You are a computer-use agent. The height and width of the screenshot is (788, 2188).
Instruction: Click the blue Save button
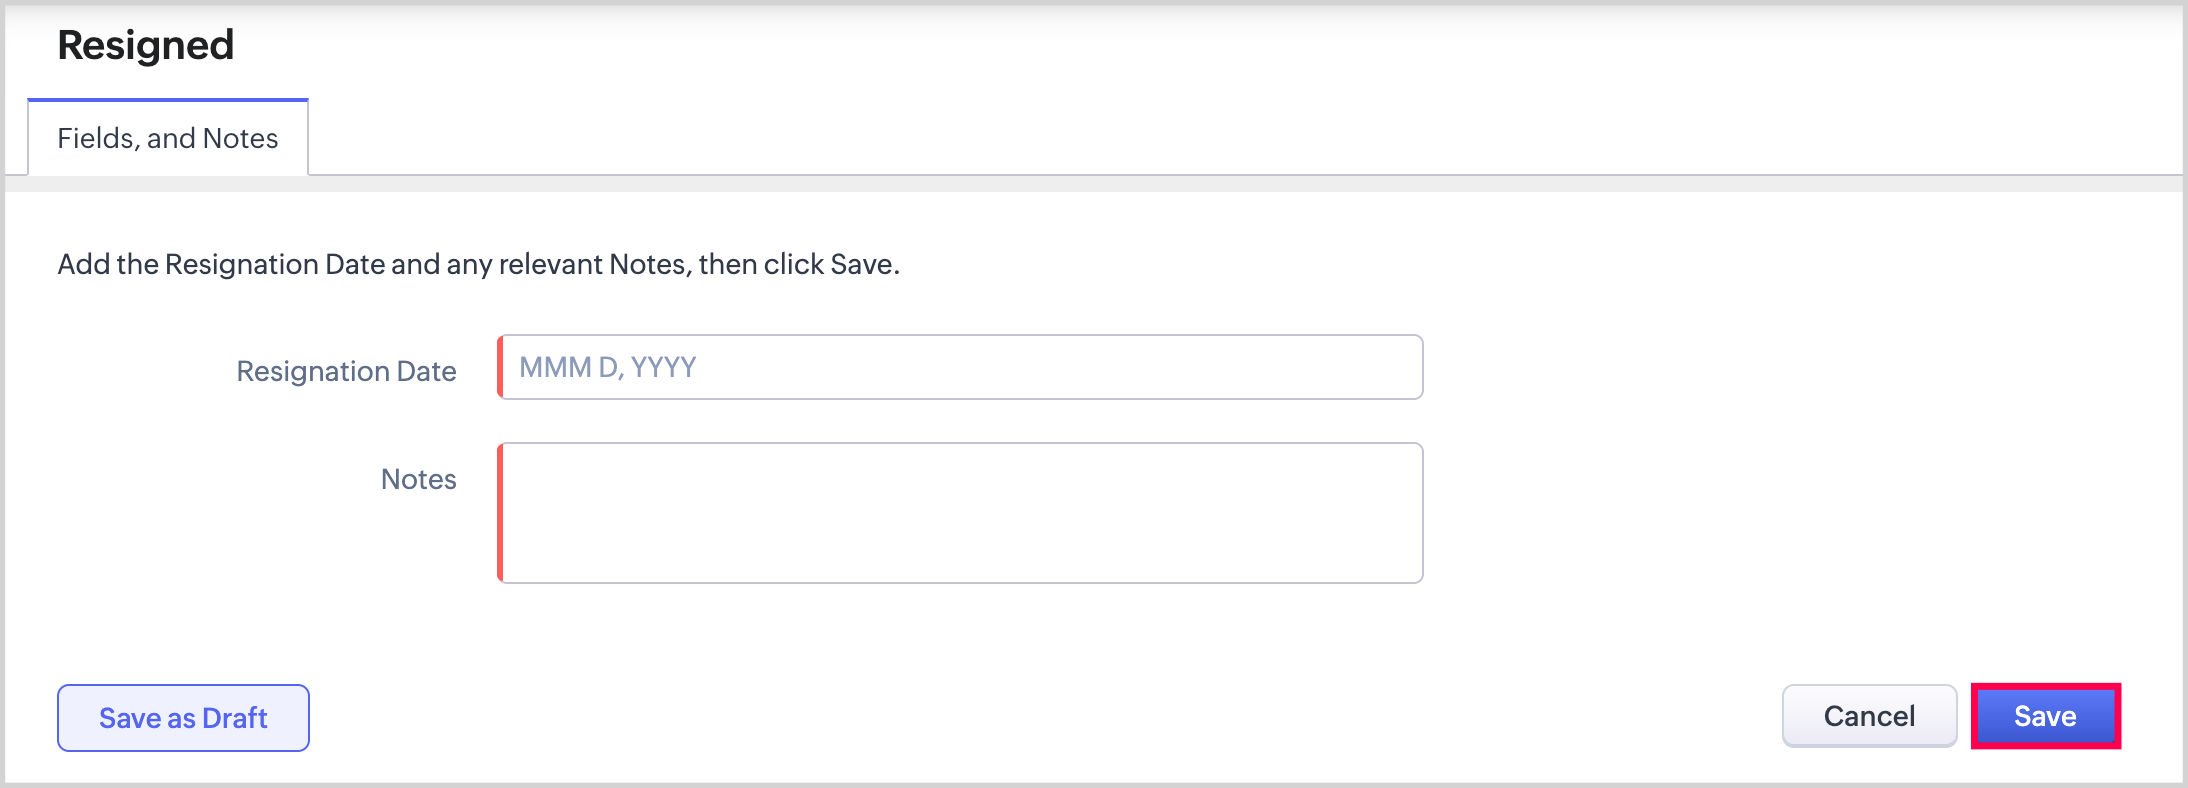coord(2045,716)
